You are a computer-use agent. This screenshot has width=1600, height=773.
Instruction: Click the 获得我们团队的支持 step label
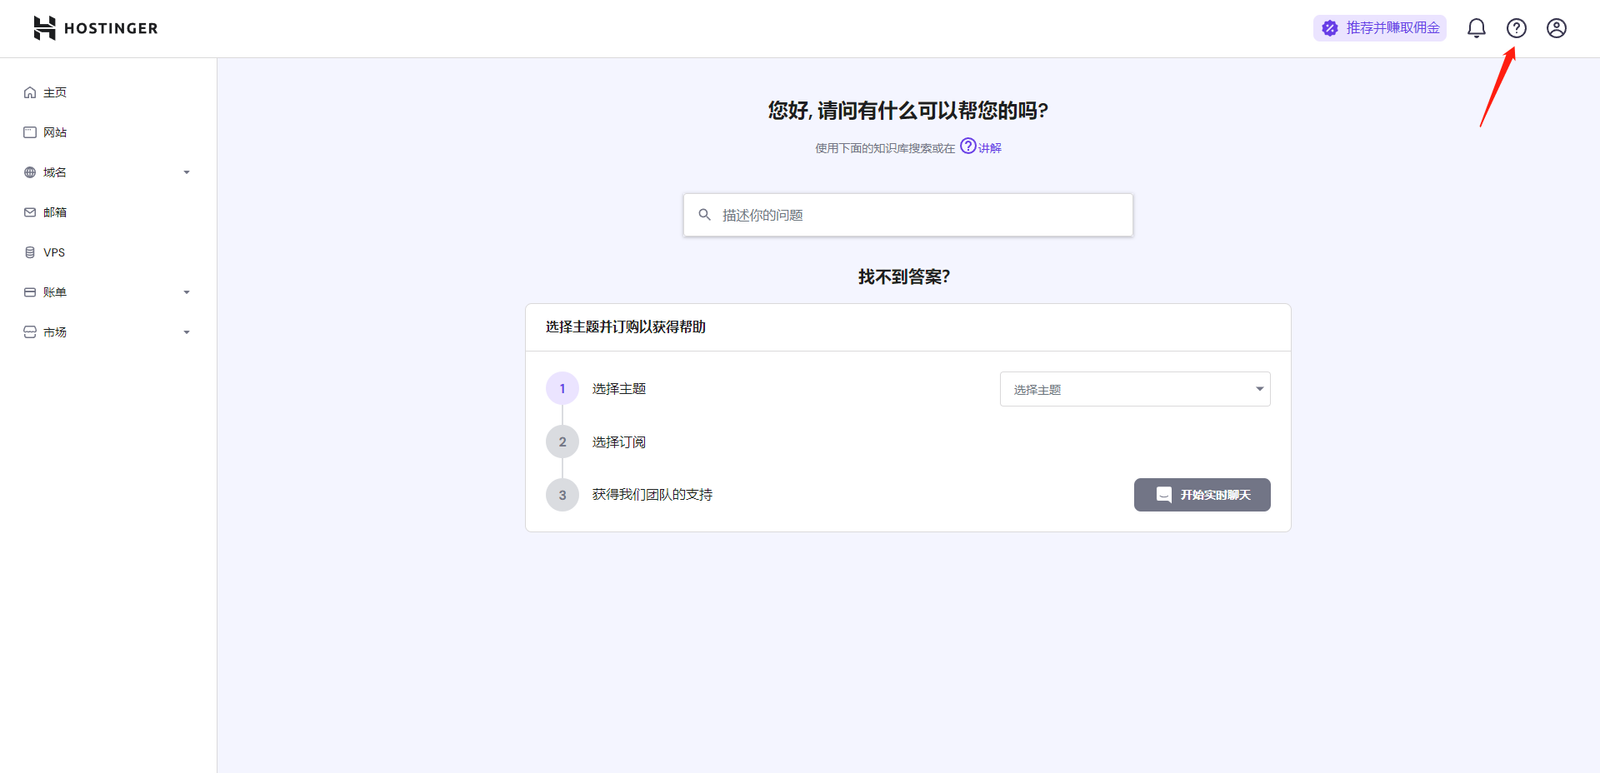(652, 495)
